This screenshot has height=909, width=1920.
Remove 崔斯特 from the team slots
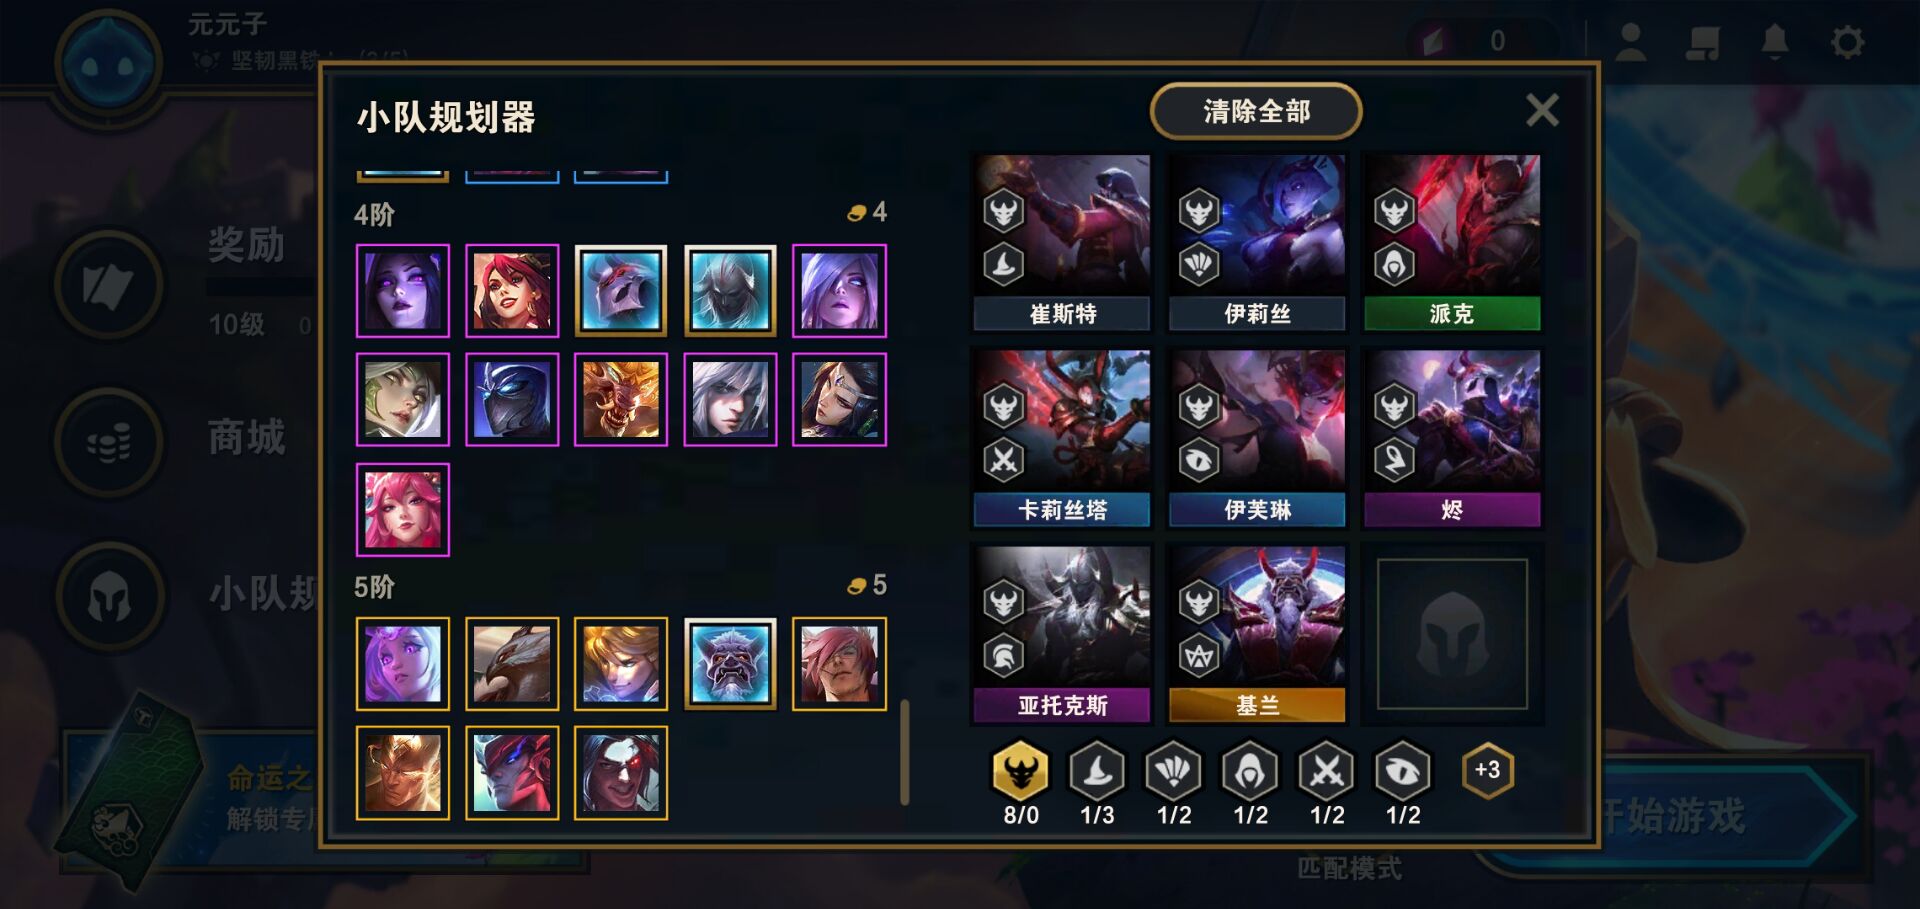pos(1062,242)
